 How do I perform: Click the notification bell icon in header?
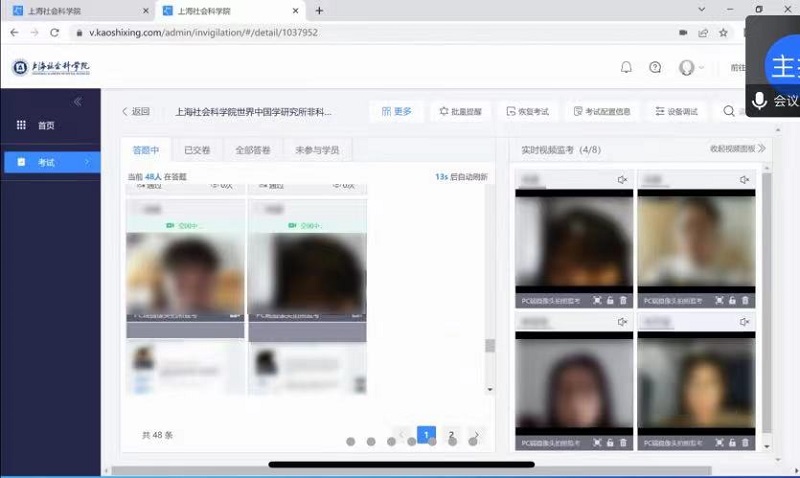[x=626, y=68]
